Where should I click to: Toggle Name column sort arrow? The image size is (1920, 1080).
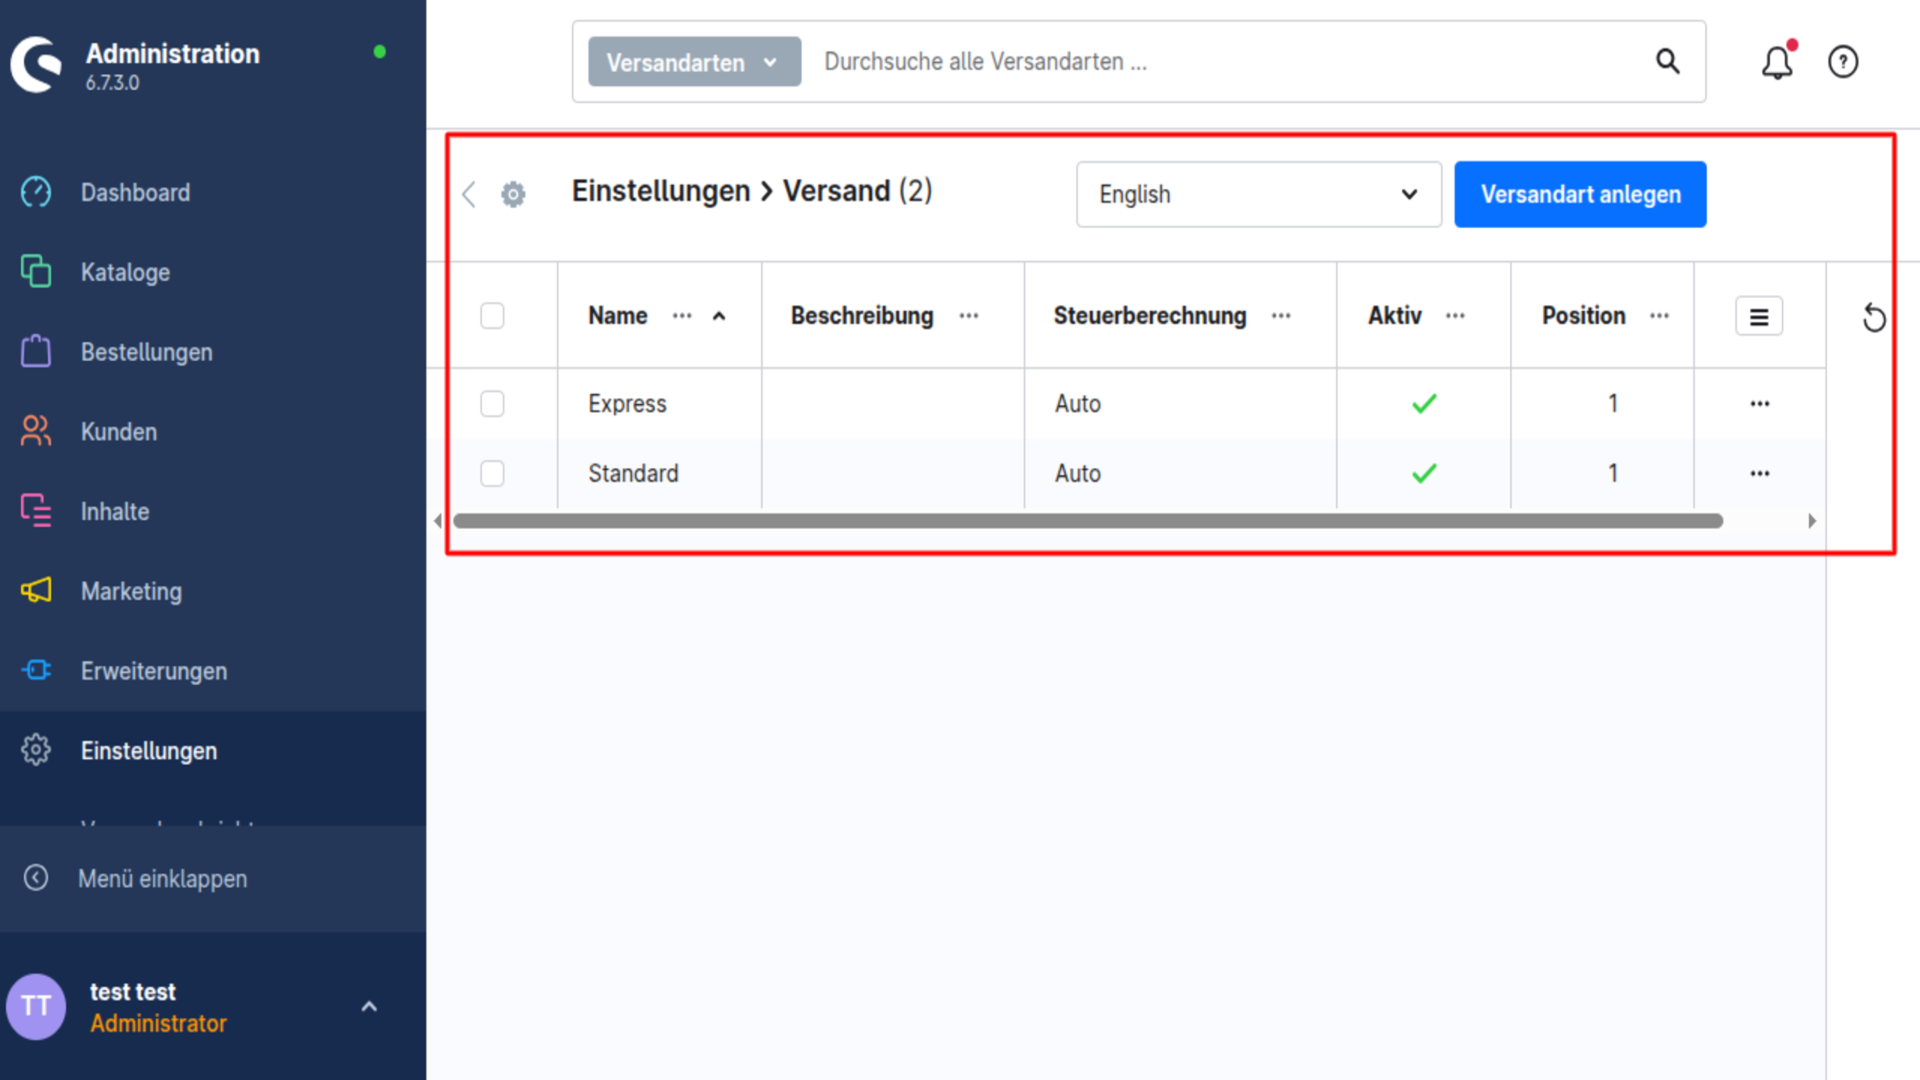[719, 316]
